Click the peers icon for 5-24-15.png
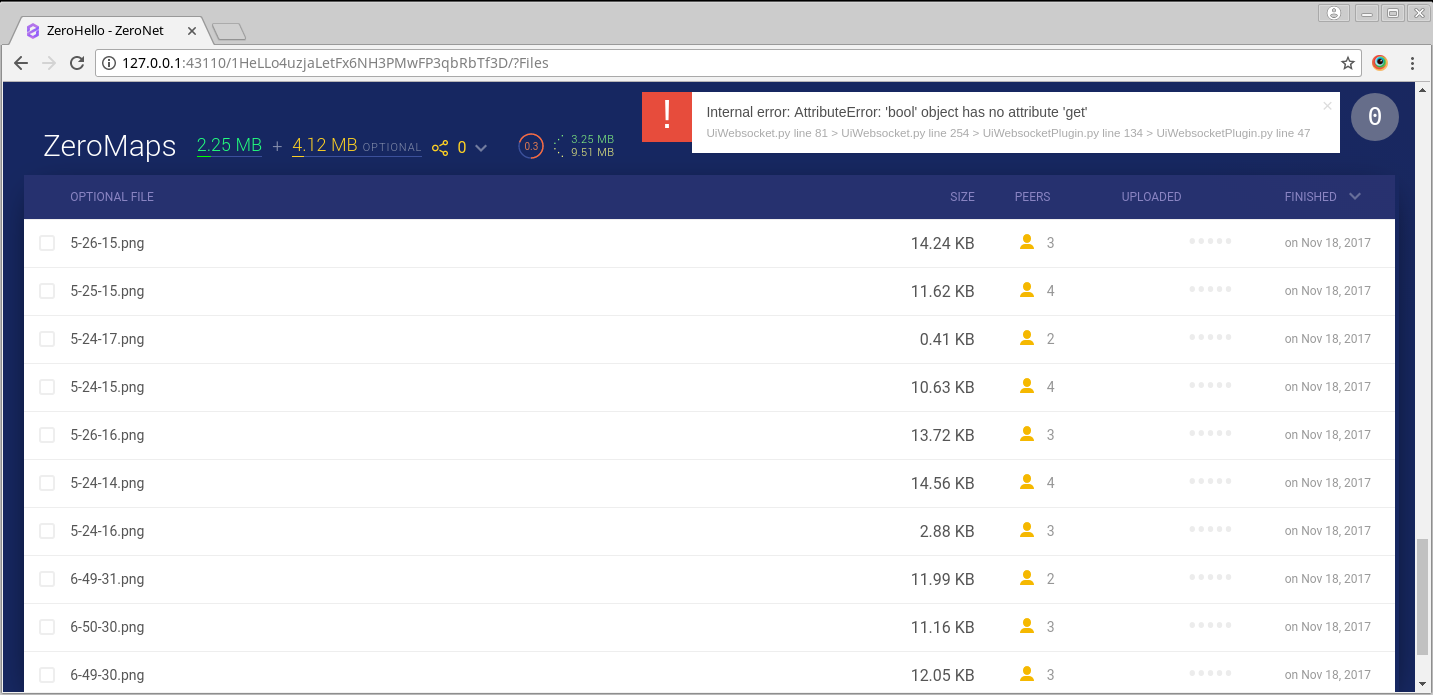The height and width of the screenshot is (695, 1433). (x=1026, y=386)
